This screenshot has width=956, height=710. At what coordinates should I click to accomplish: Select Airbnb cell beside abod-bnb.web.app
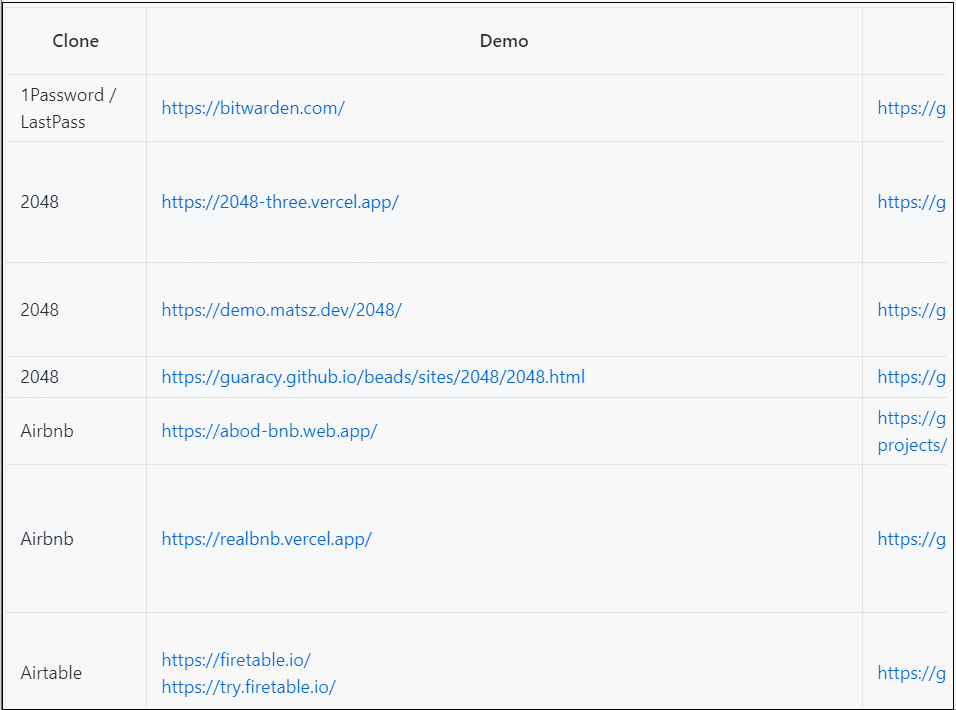[x=76, y=431]
